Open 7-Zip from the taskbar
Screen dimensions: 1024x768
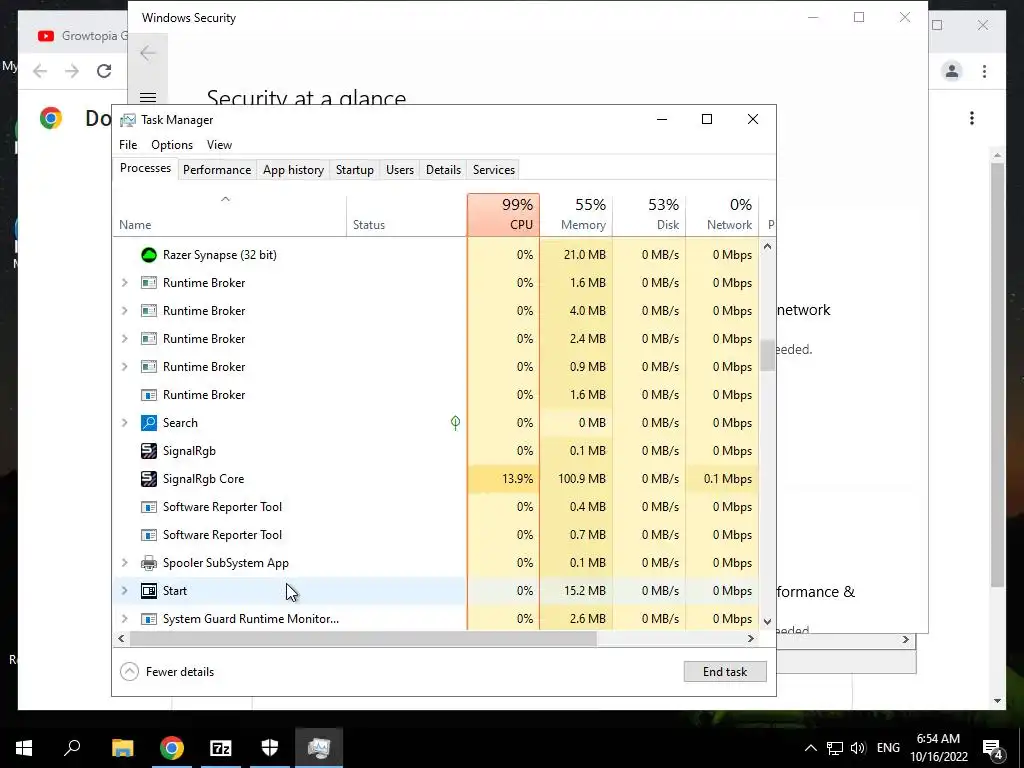coord(221,748)
